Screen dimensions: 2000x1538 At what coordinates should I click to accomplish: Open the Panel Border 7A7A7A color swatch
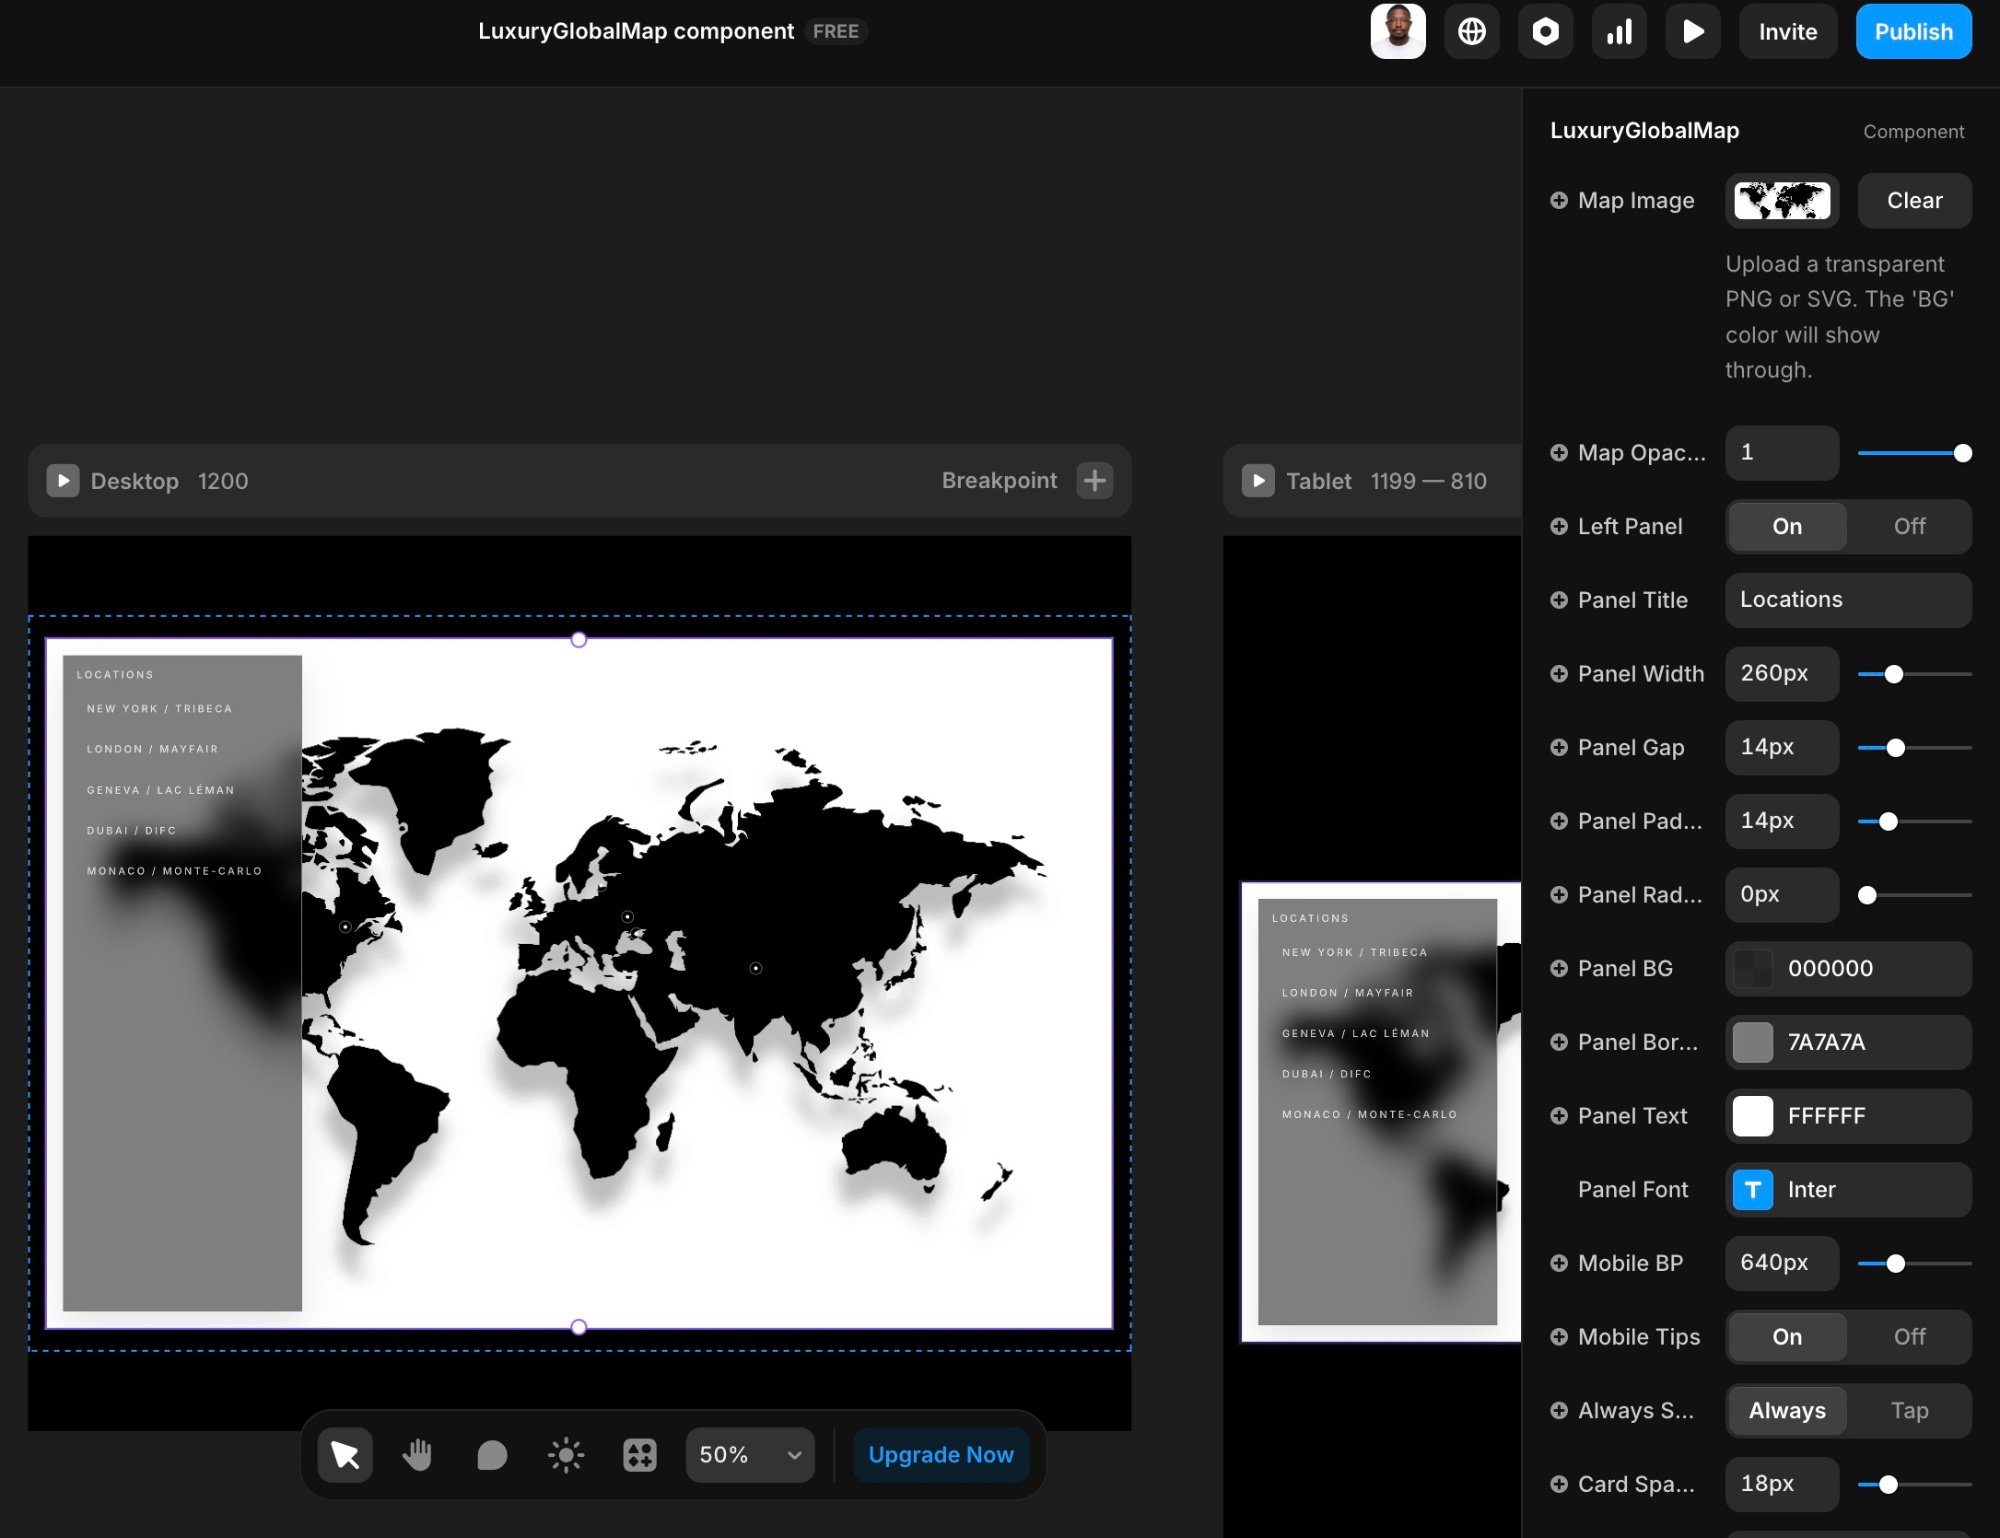1753,1042
